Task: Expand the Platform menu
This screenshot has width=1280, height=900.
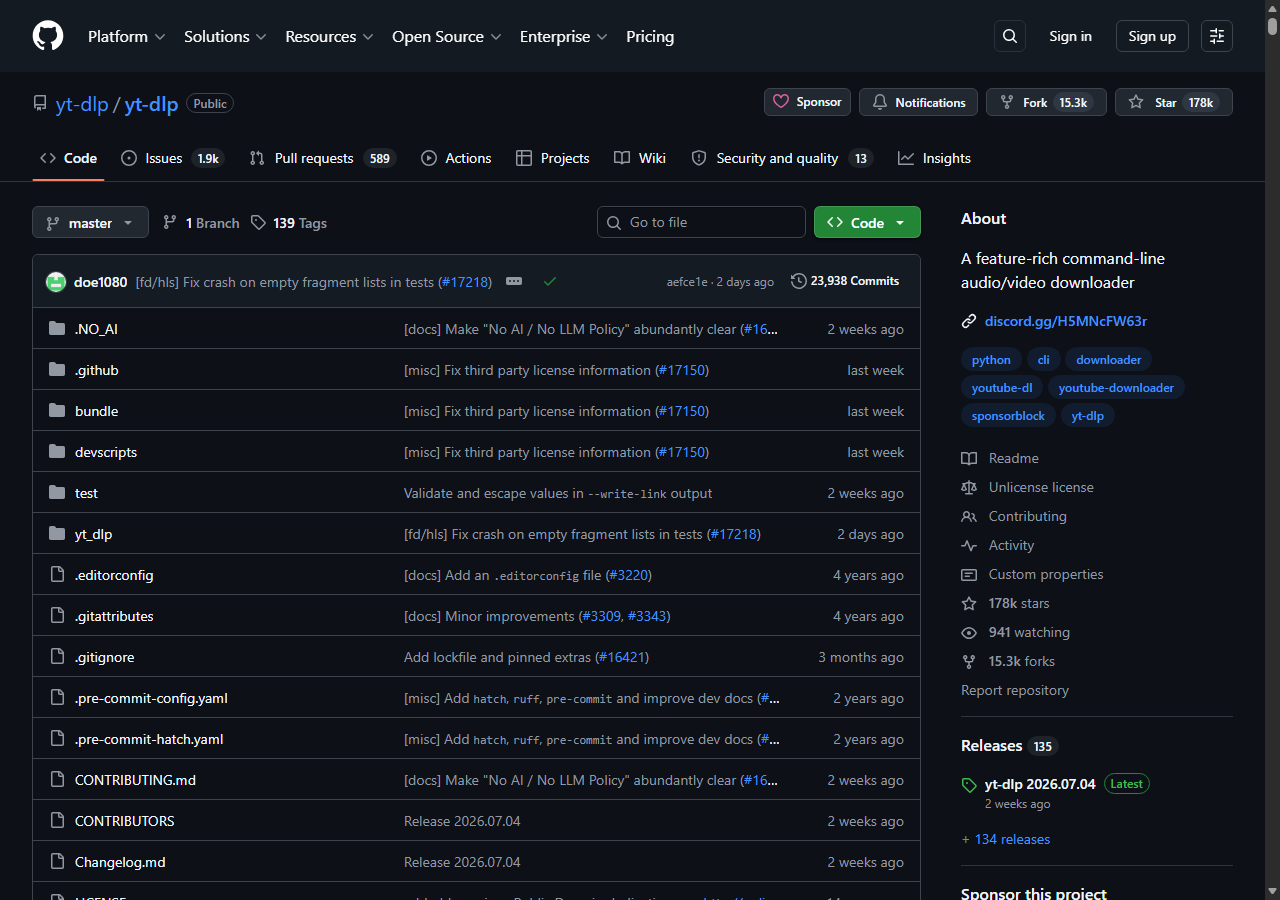Action: (126, 36)
